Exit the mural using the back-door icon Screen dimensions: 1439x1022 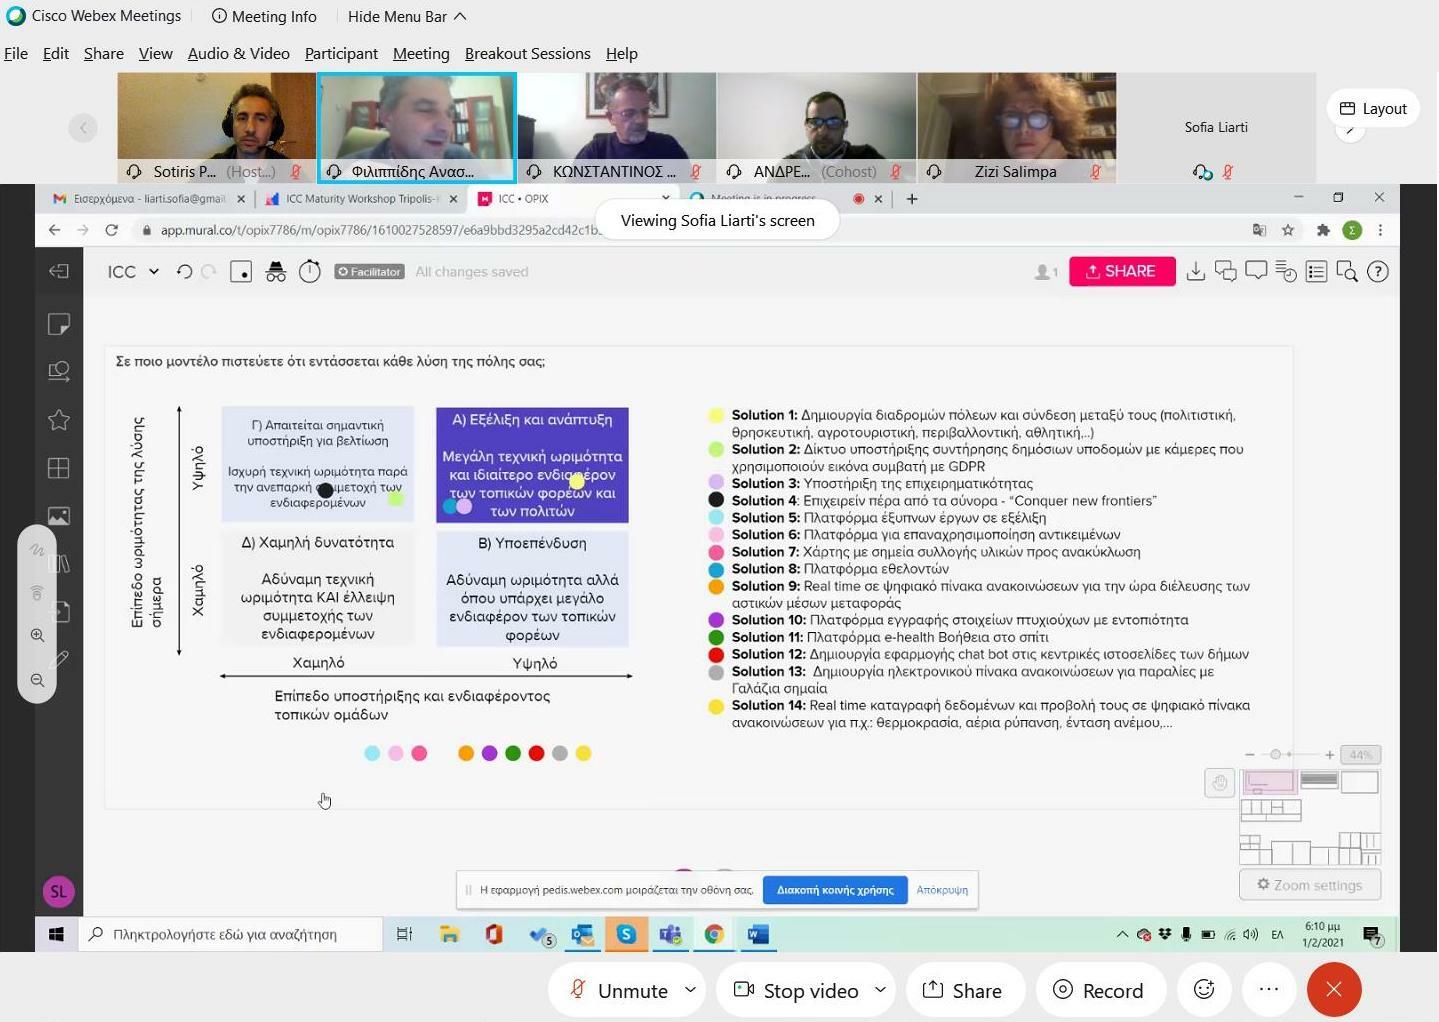coord(59,271)
